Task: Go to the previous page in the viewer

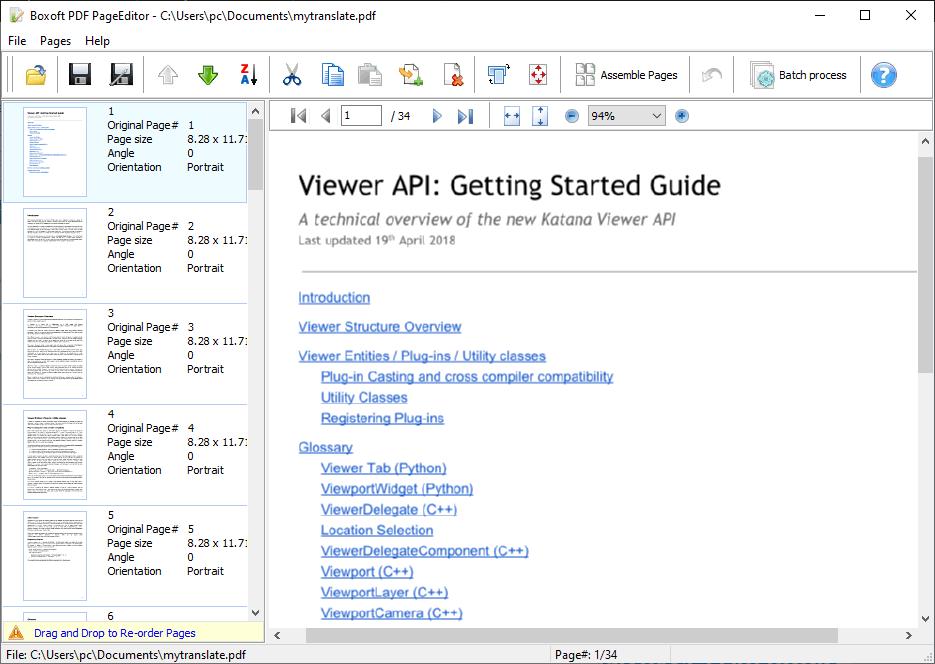Action: (325, 116)
